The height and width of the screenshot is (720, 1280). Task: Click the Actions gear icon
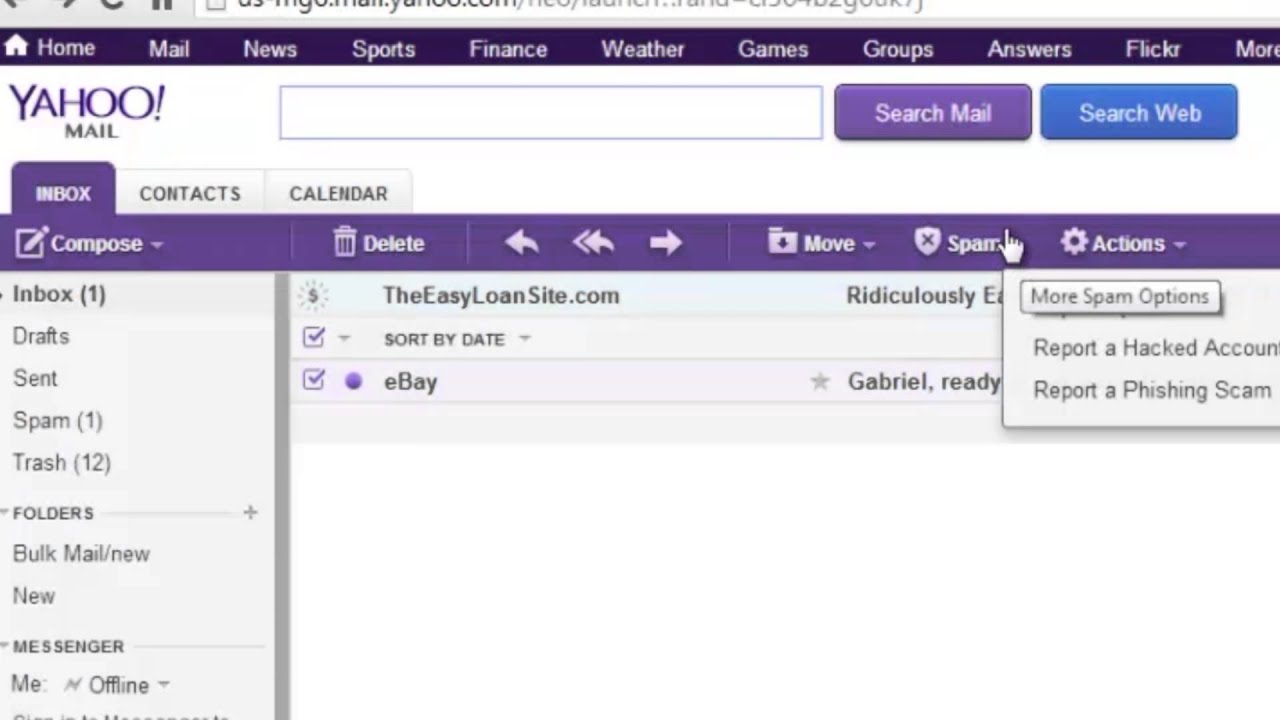coord(1074,242)
